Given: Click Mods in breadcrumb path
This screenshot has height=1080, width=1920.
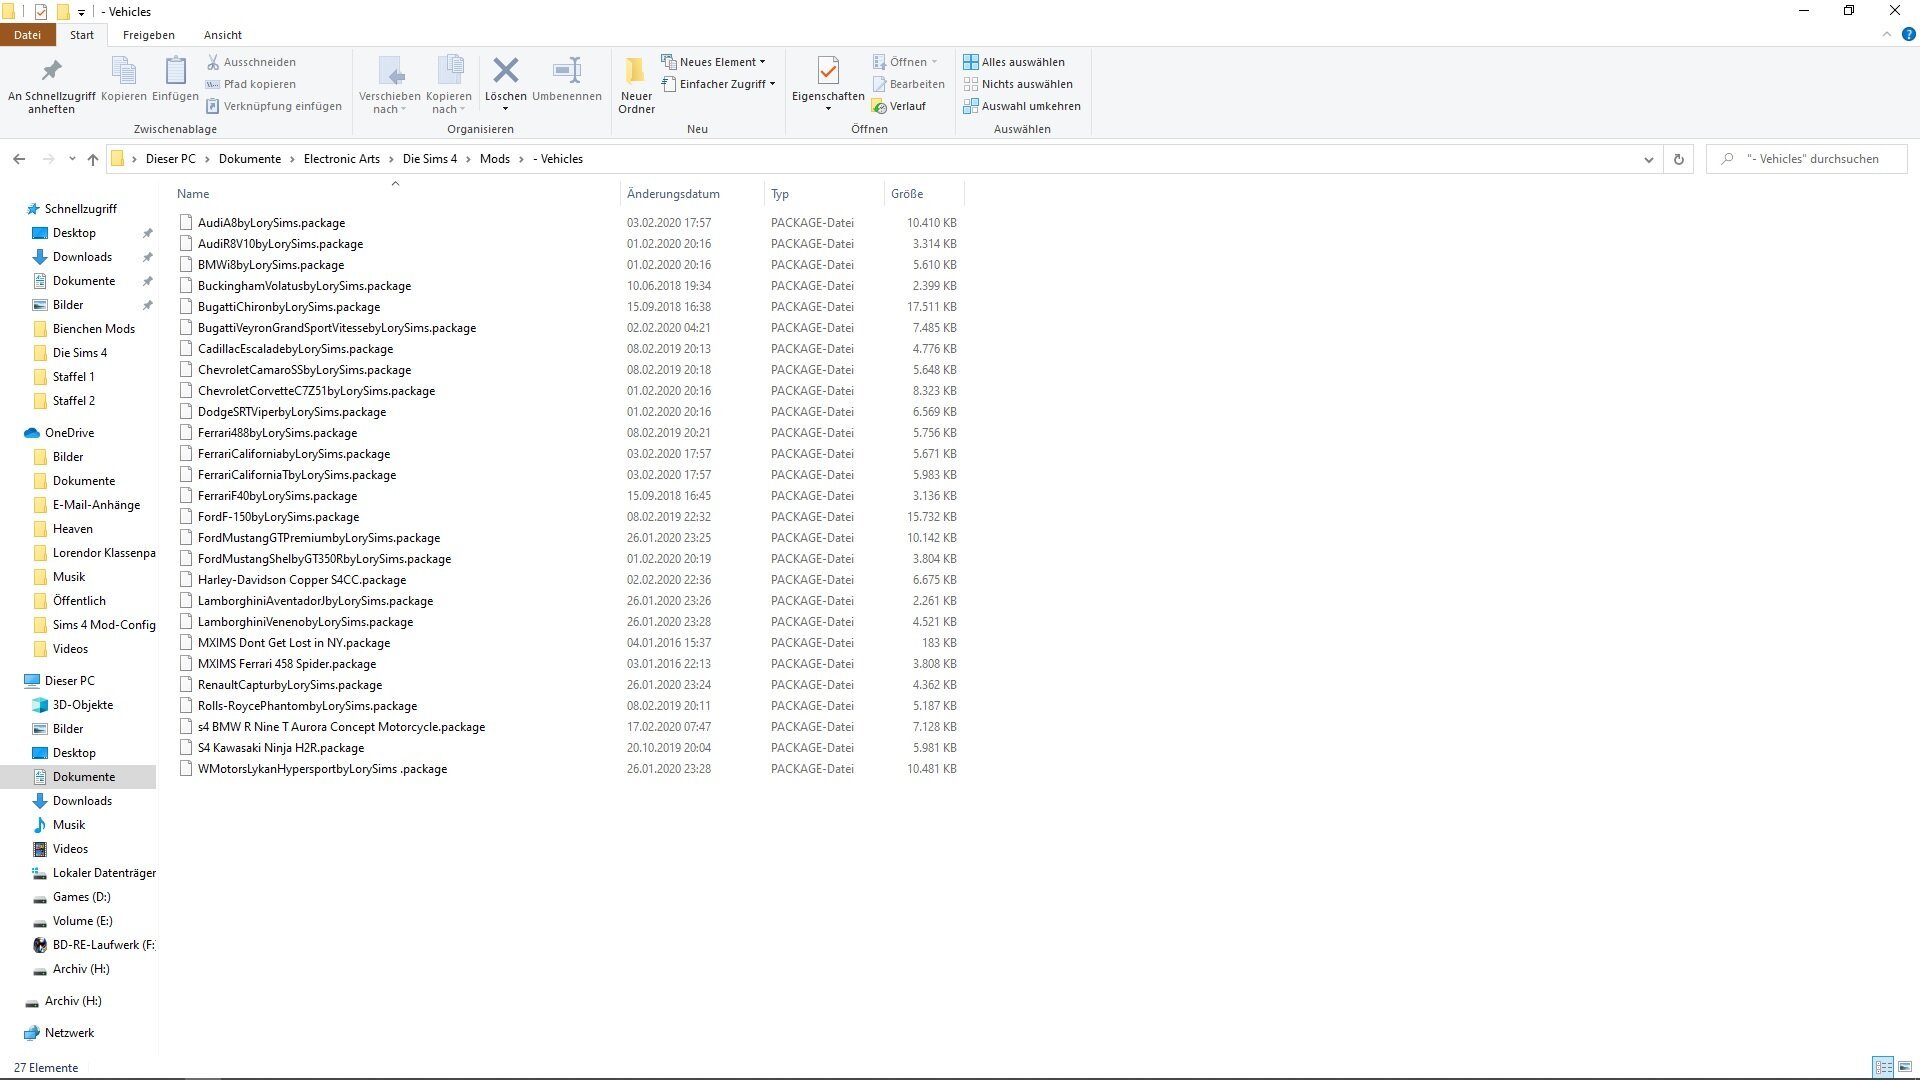Looking at the screenshot, I should click(495, 159).
